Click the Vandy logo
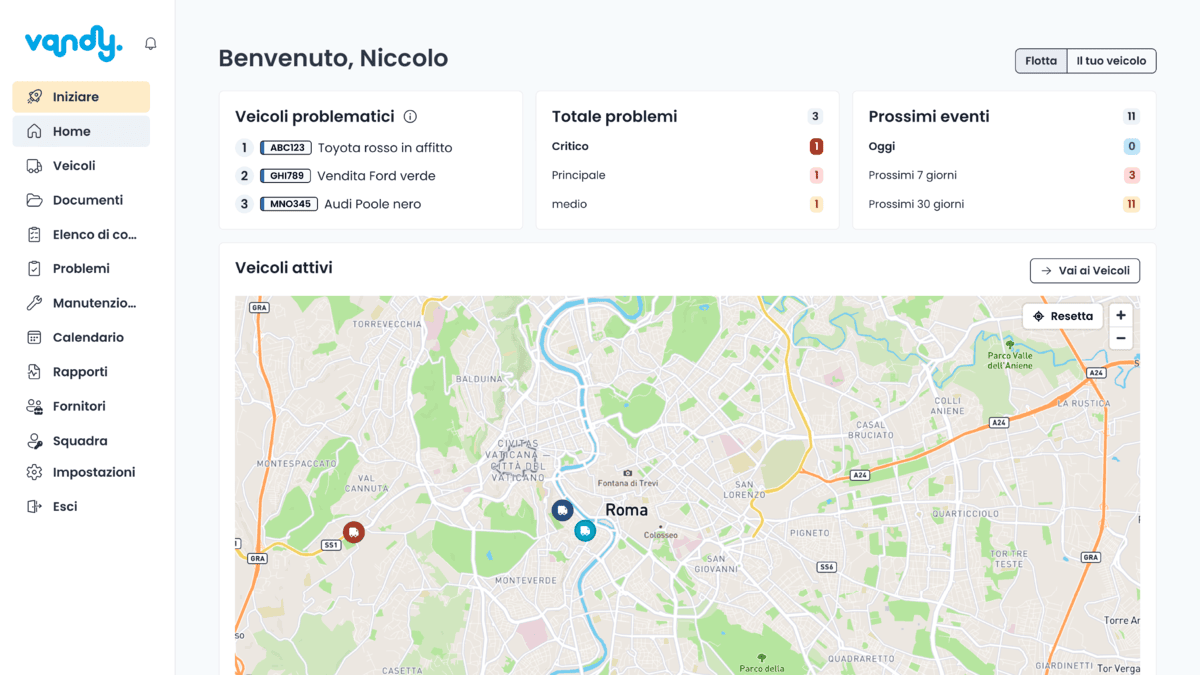 (73, 43)
